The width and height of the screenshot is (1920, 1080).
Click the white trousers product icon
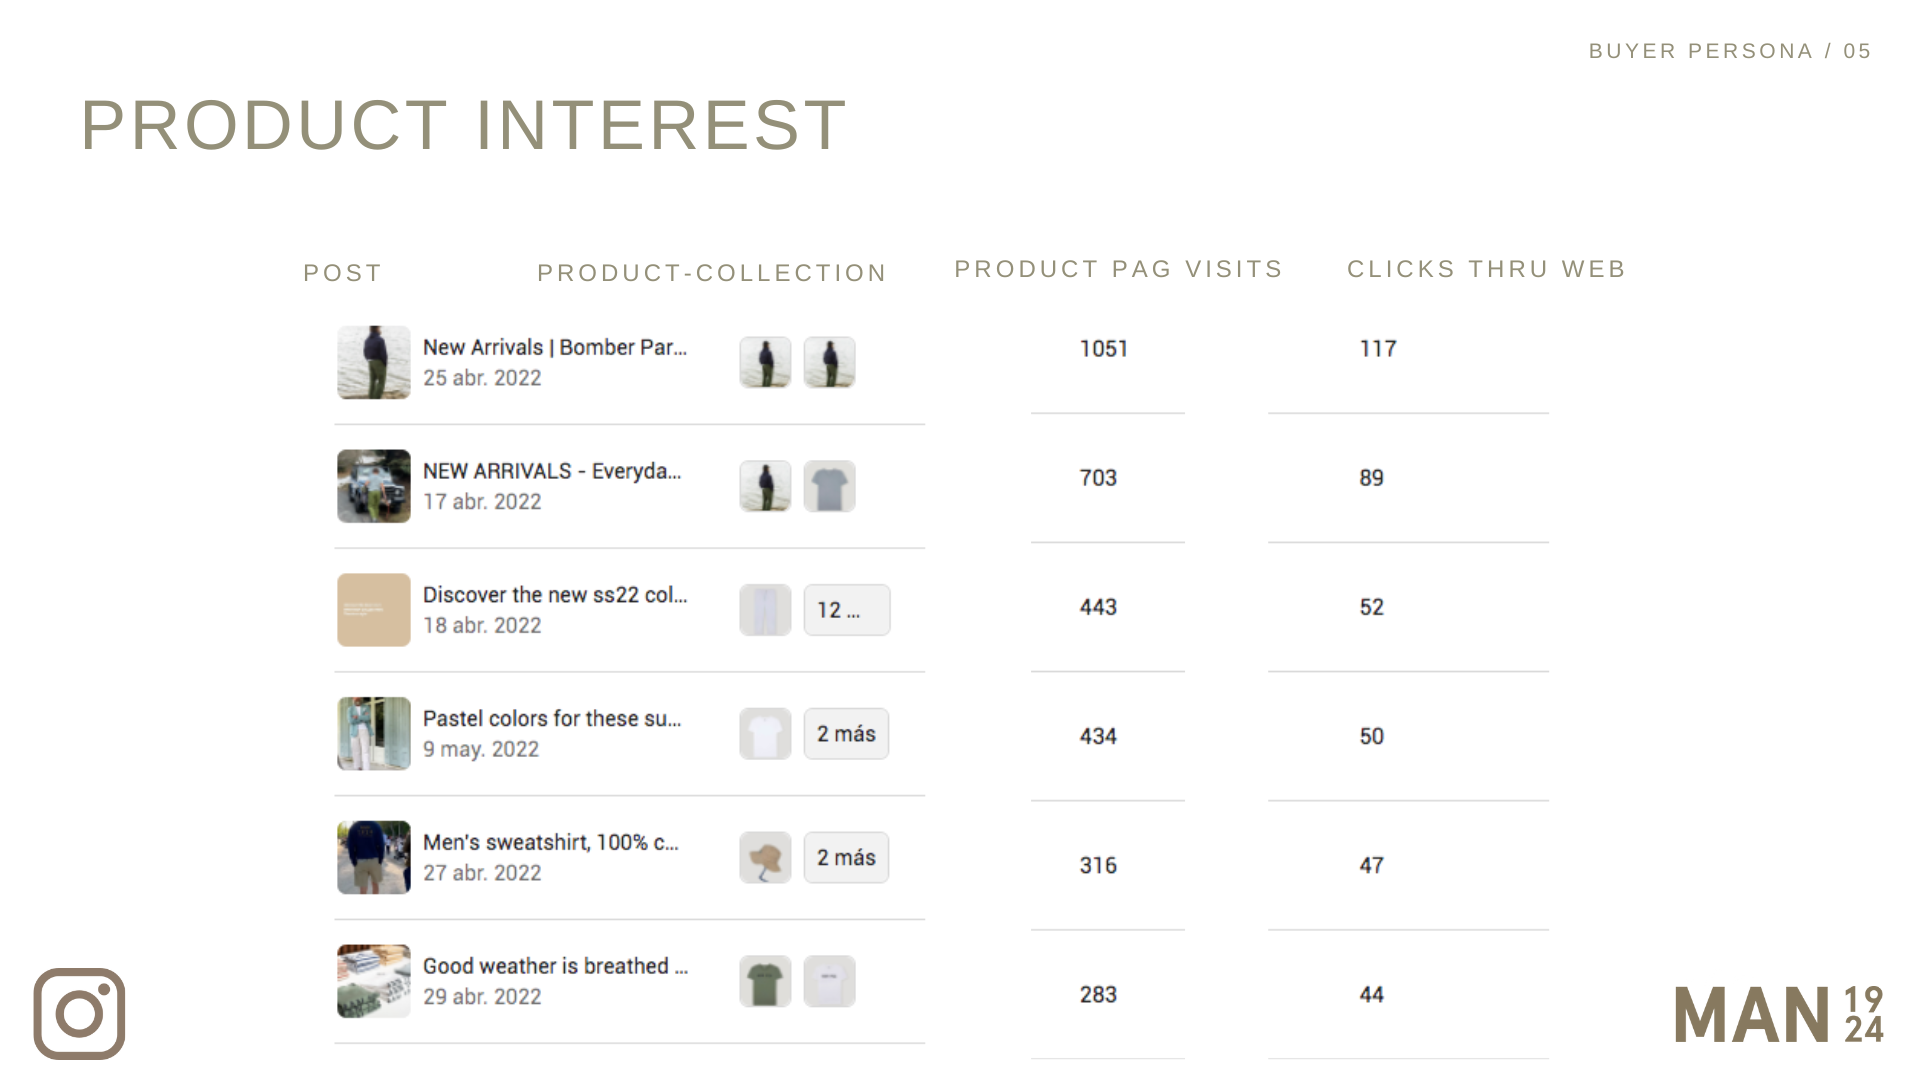(x=765, y=610)
